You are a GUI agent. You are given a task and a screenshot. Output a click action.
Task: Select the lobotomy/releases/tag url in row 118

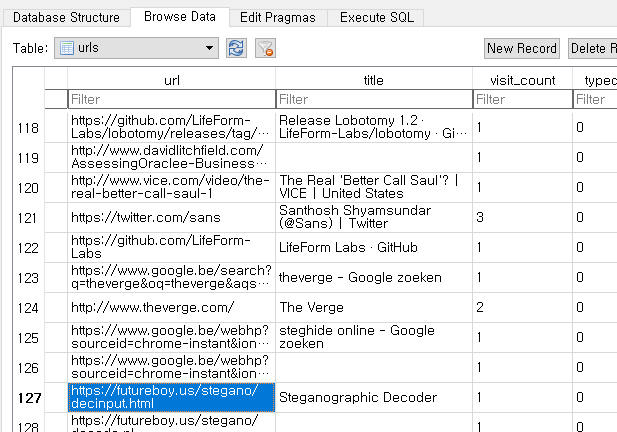click(172, 127)
